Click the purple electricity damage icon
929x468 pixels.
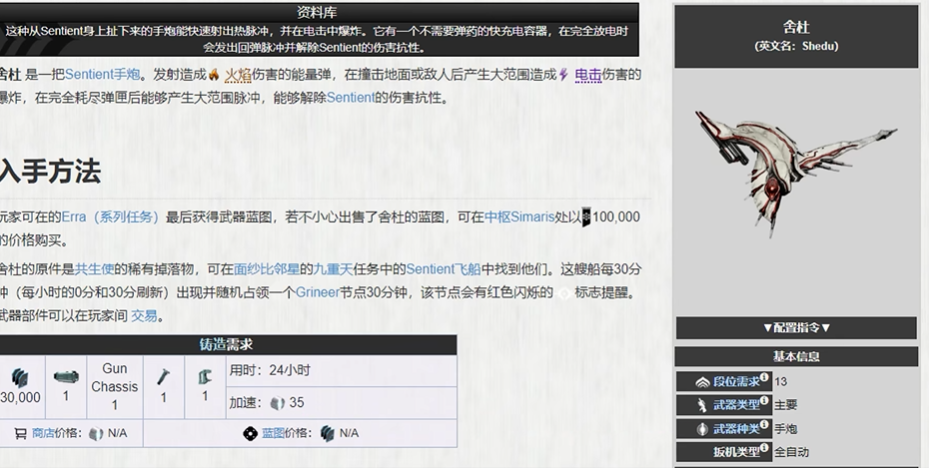[563, 75]
